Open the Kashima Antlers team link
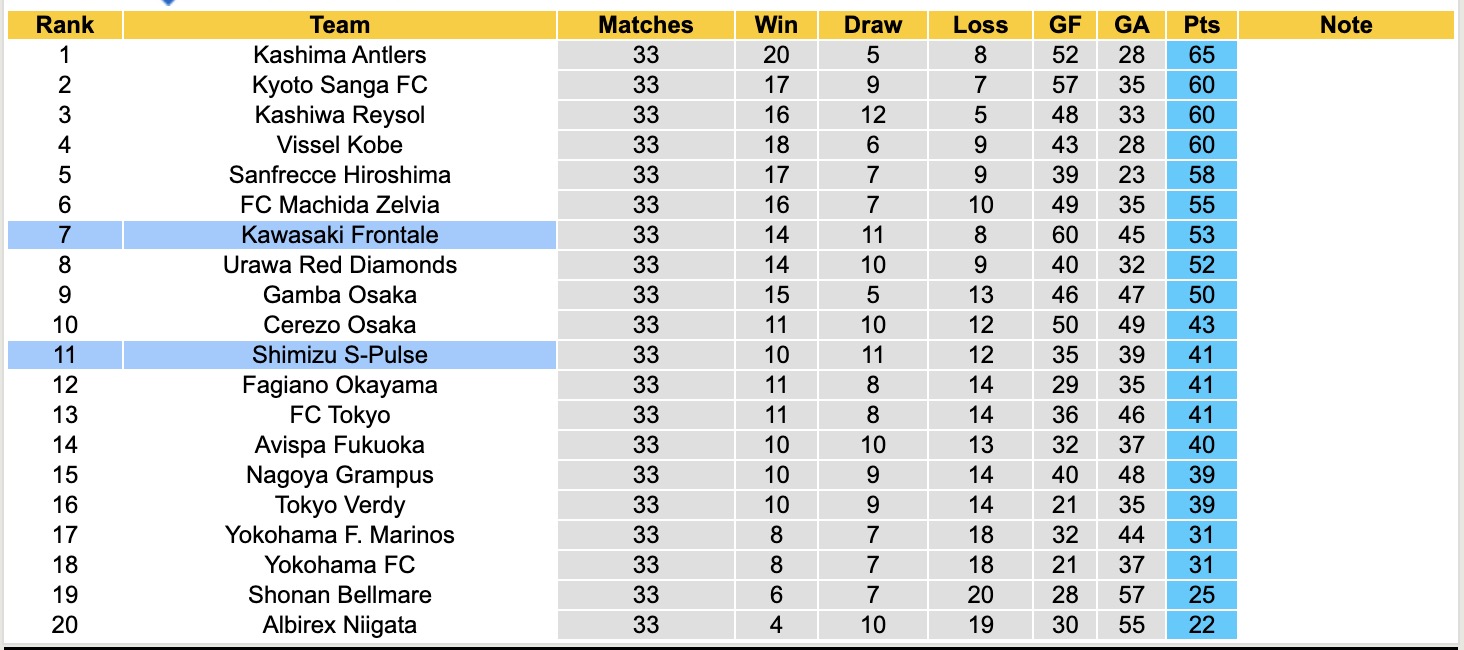This screenshot has width=1464, height=650. pyautogui.click(x=340, y=55)
